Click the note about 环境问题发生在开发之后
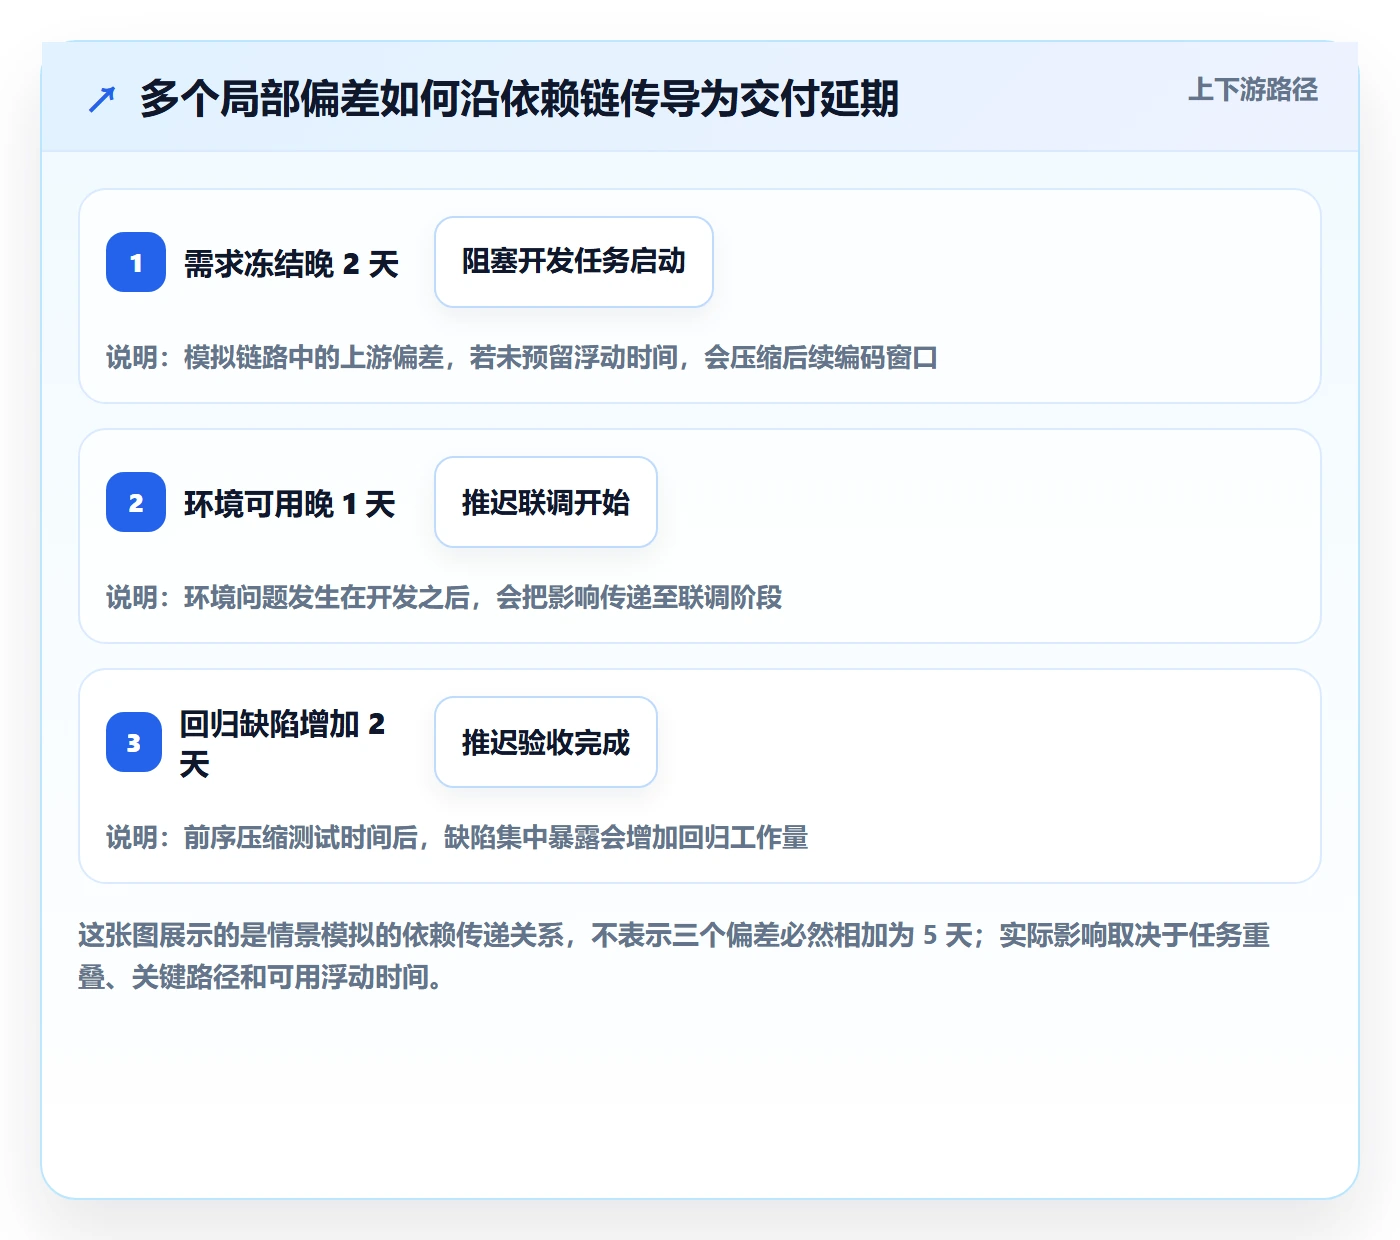This screenshot has width=1400, height=1240. coord(444,597)
